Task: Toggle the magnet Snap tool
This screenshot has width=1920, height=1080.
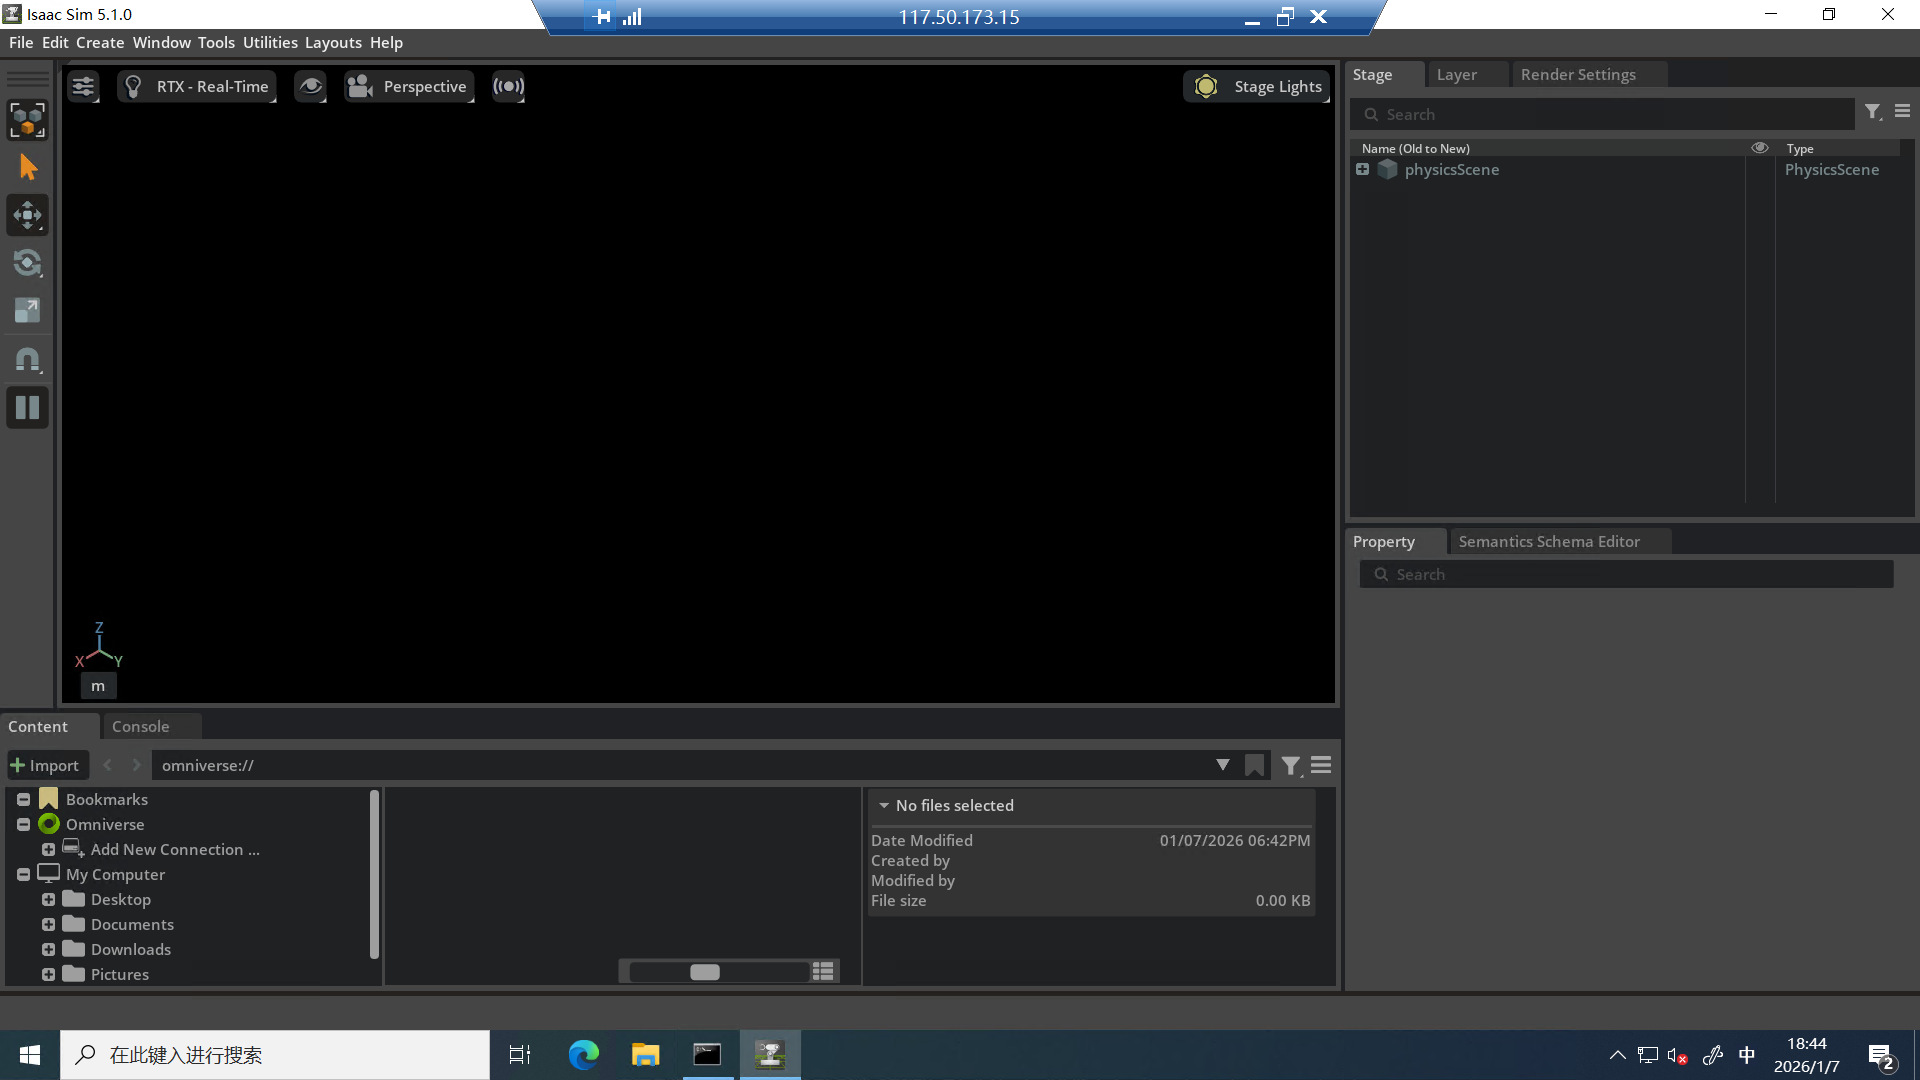Action: [27, 359]
